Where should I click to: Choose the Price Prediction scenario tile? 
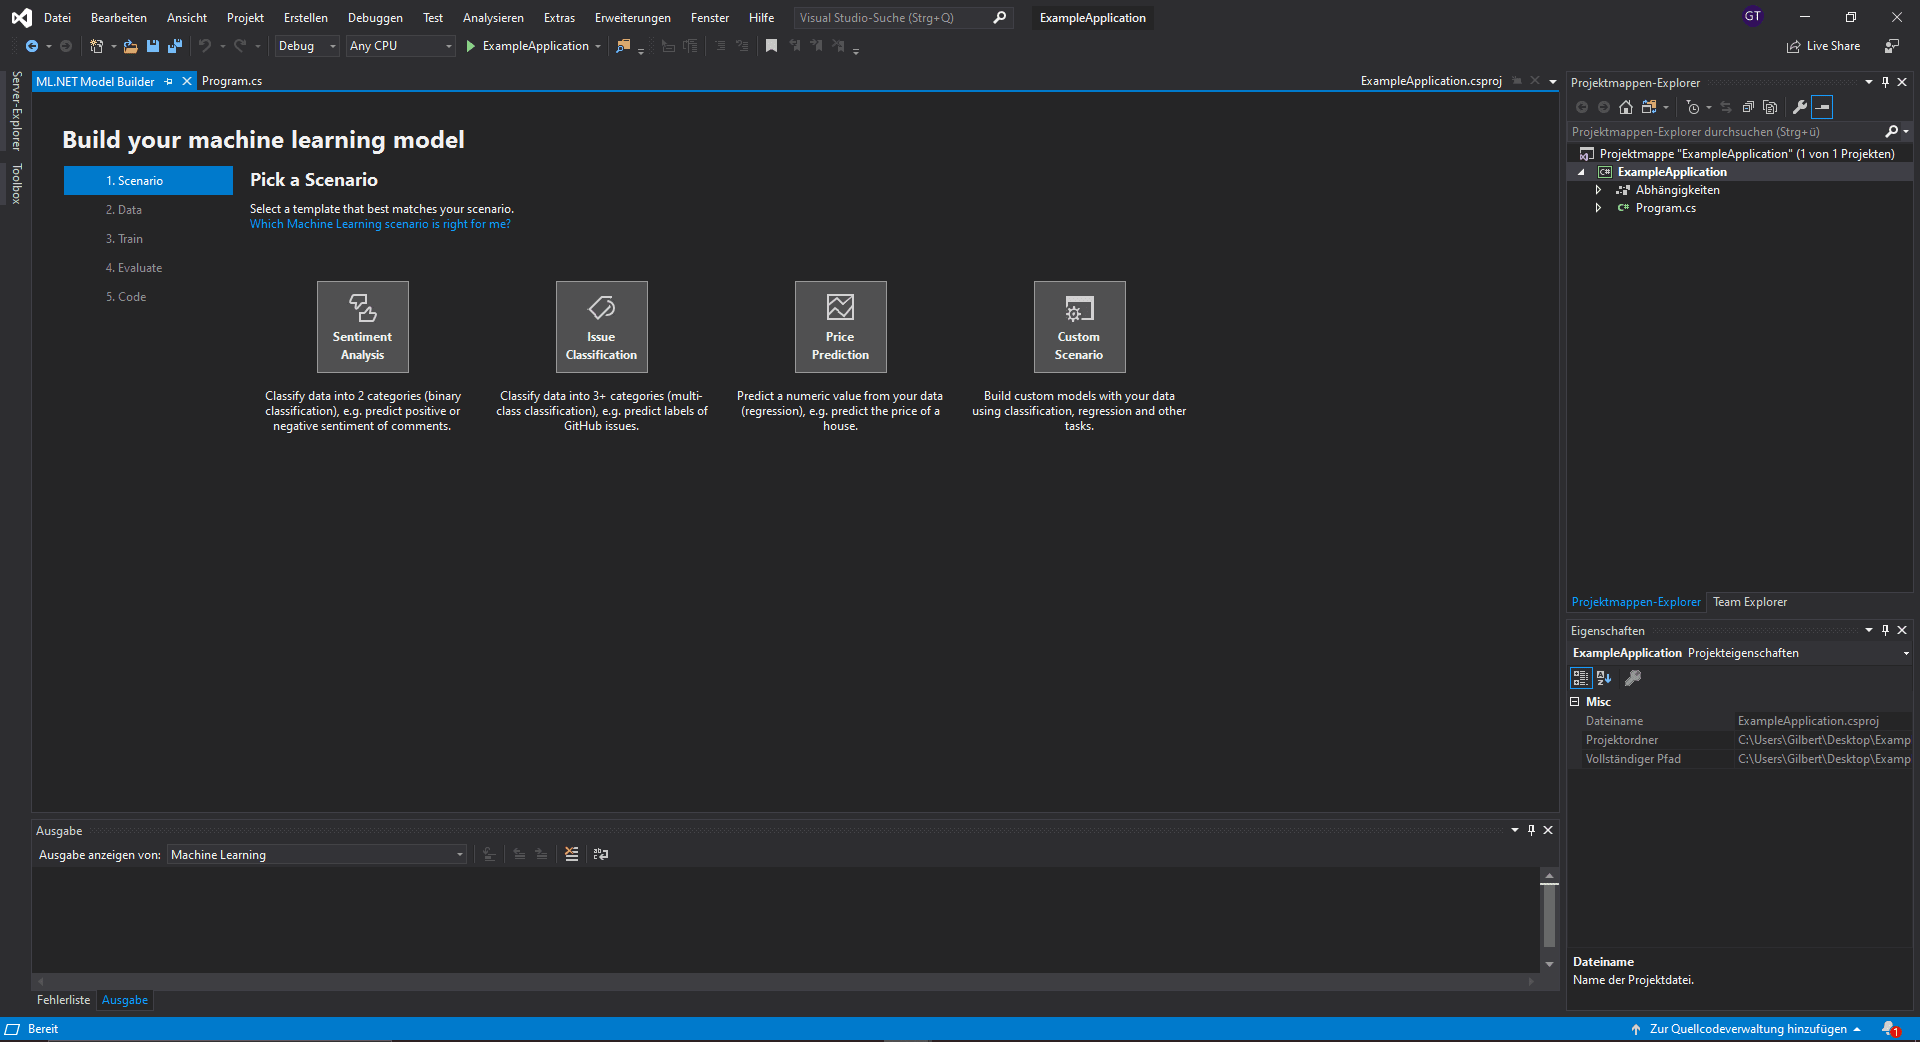coord(840,327)
